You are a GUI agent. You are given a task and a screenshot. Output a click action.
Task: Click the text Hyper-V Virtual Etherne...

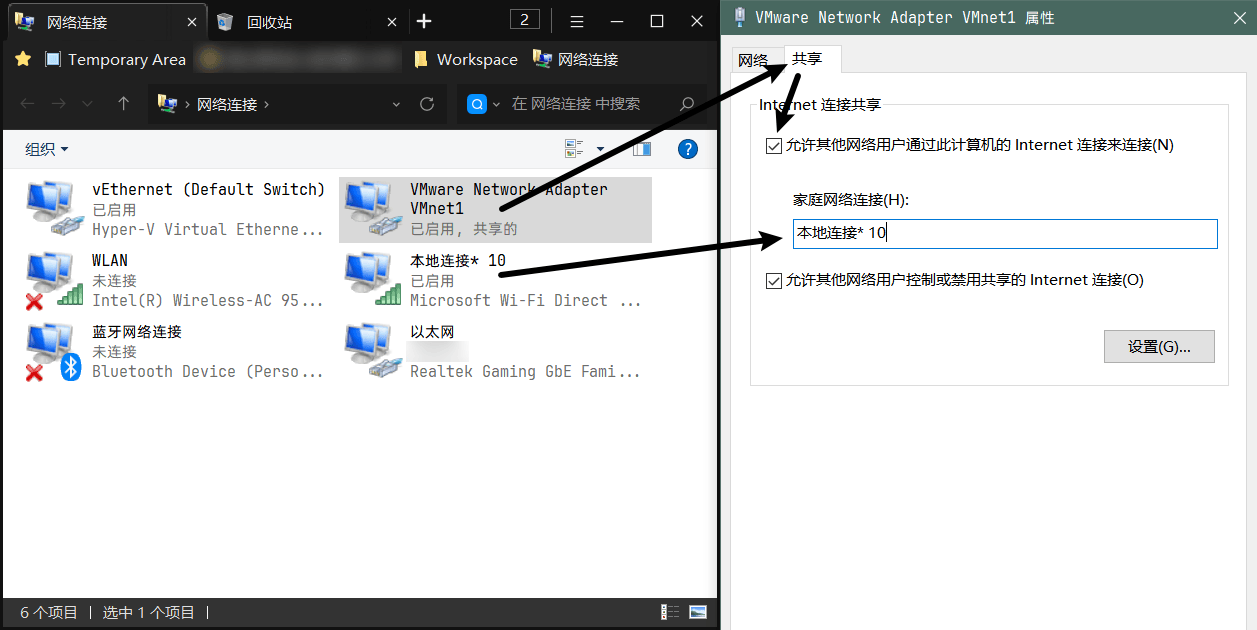208,230
